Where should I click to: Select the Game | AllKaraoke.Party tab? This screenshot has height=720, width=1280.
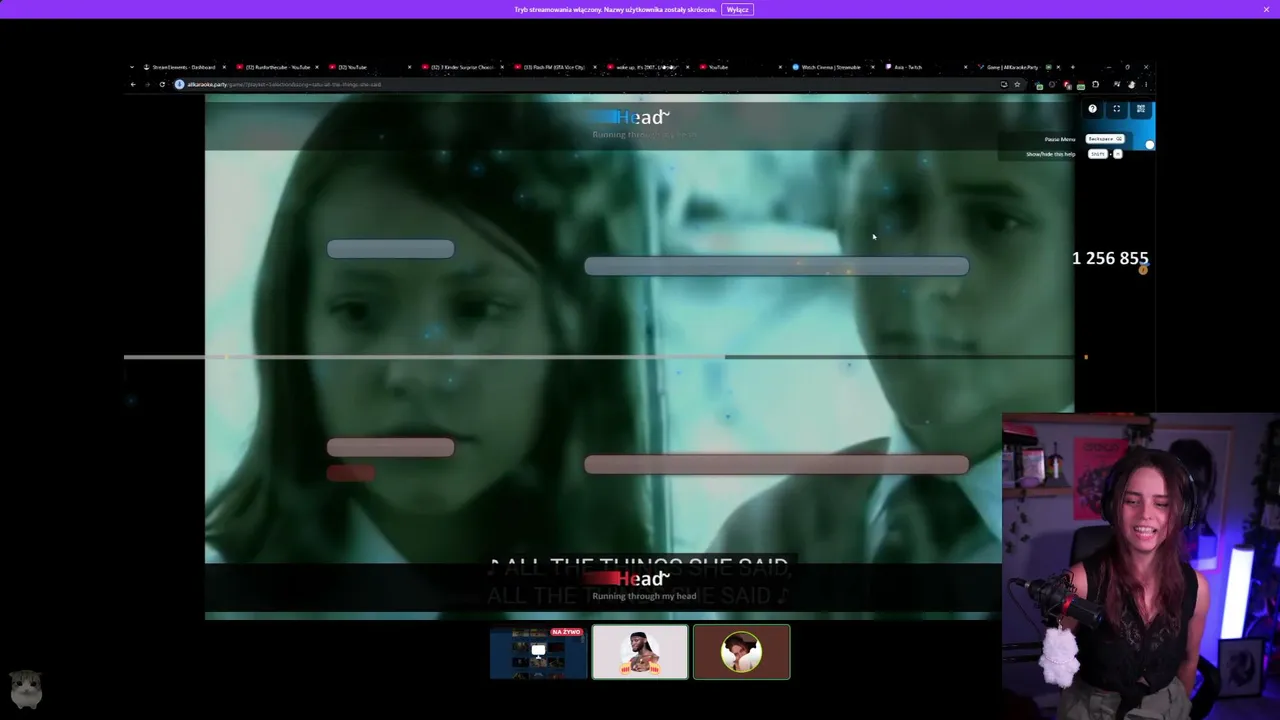coord(1018,67)
